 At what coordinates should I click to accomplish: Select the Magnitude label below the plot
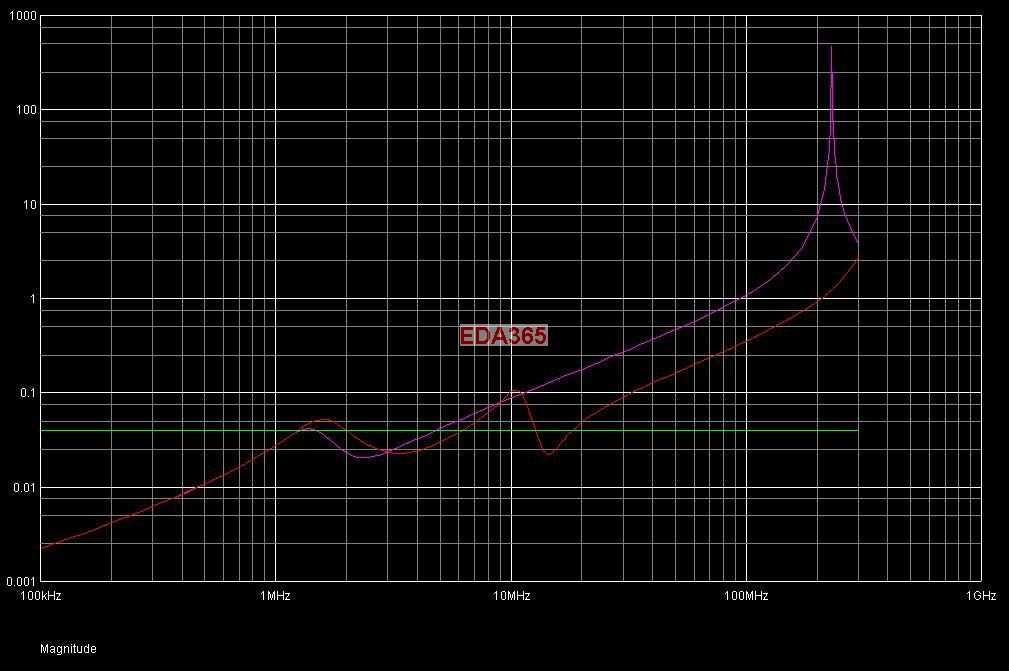click(x=68, y=648)
